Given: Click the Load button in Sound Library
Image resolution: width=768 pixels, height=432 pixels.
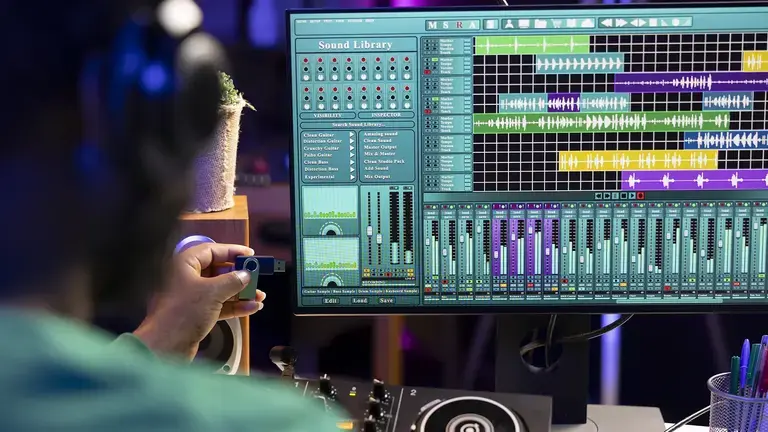Looking at the screenshot, I should 360,301.
